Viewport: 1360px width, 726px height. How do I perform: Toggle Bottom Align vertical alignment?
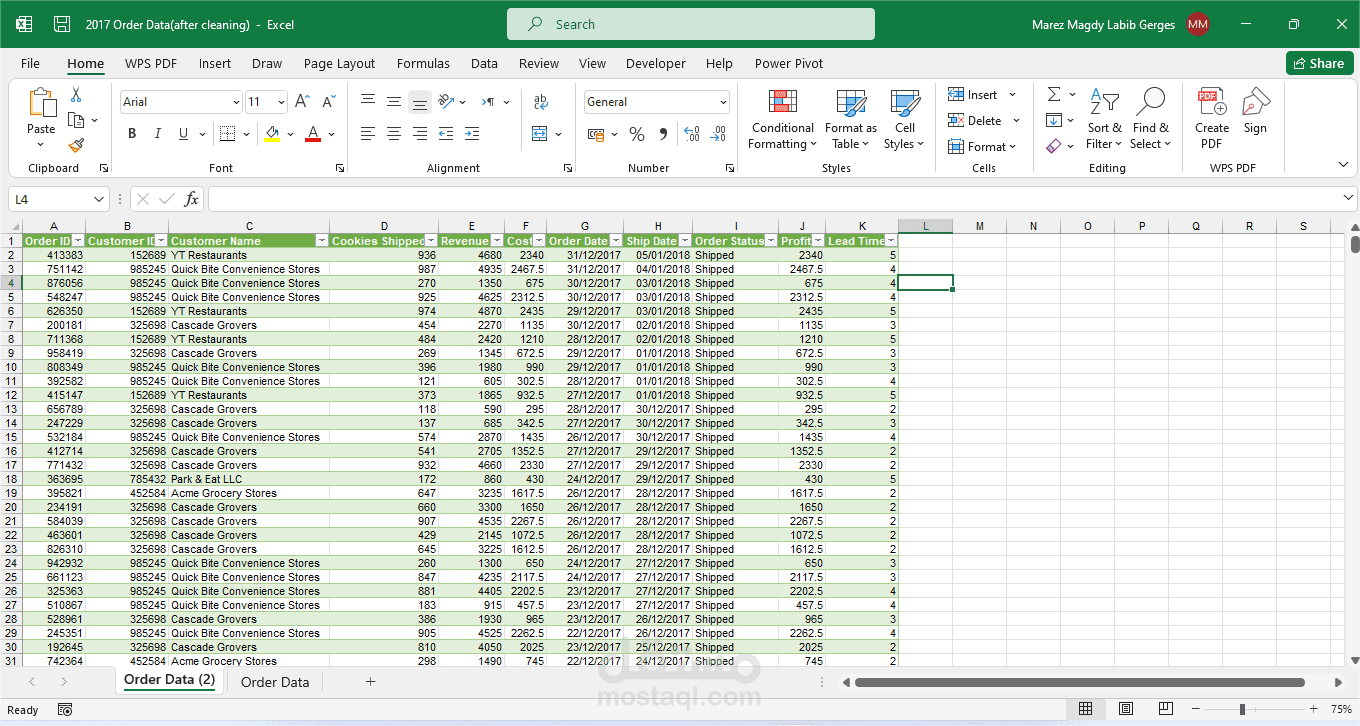pos(420,102)
